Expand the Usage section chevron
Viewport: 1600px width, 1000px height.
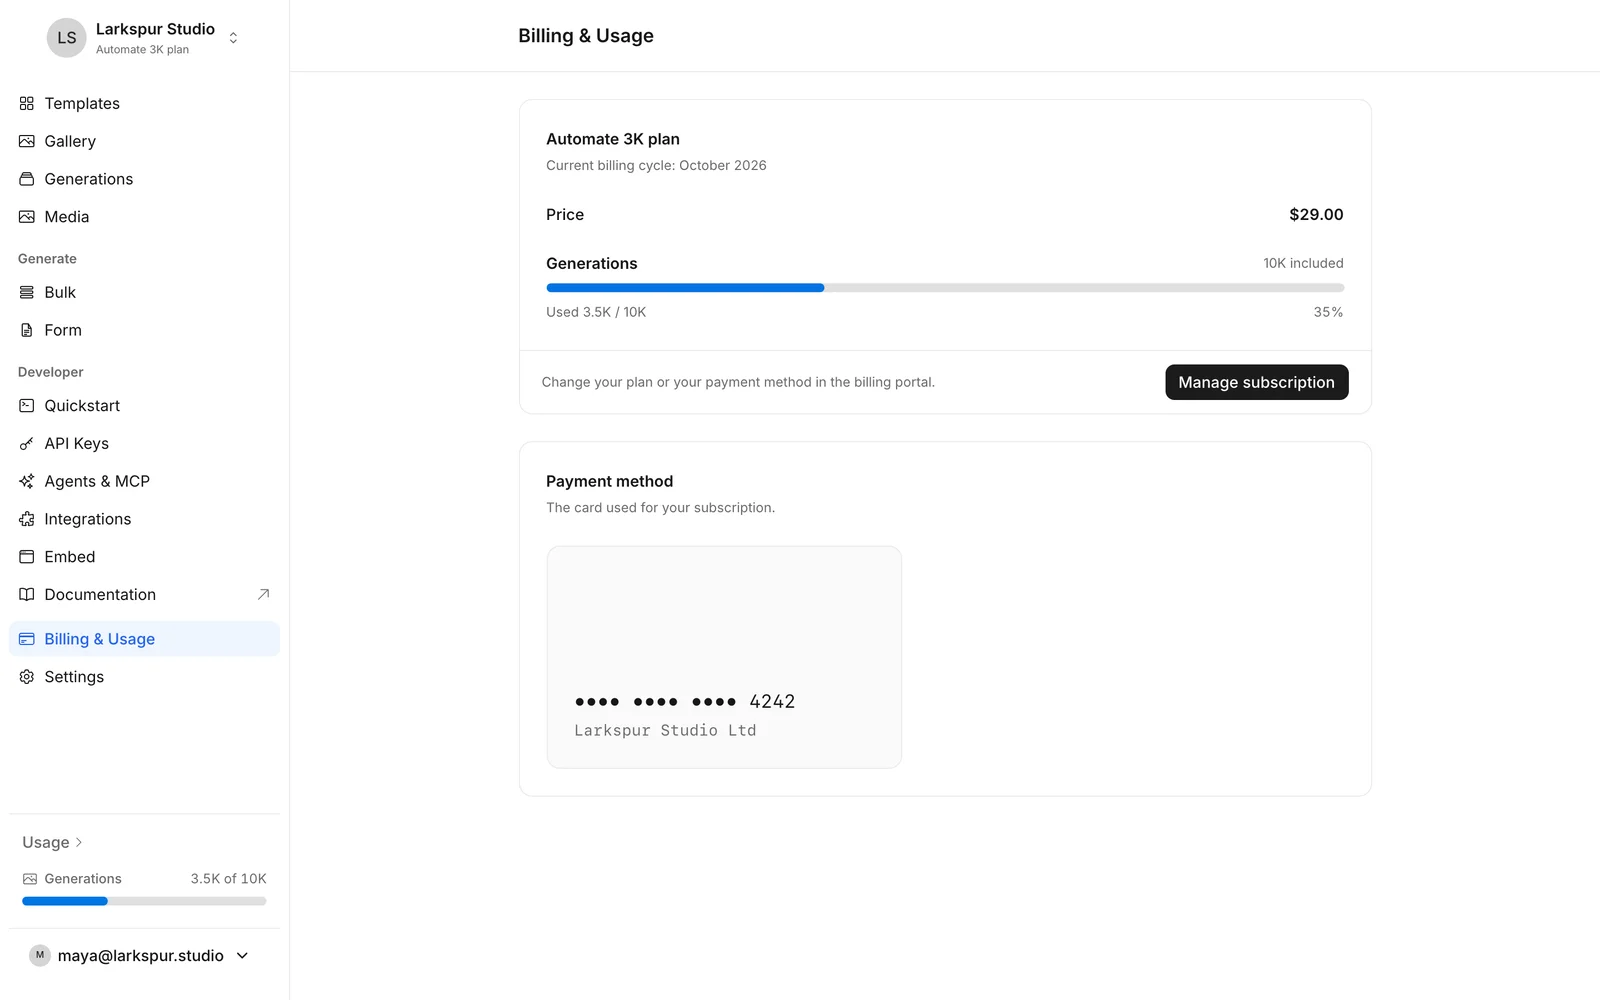click(79, 842)
